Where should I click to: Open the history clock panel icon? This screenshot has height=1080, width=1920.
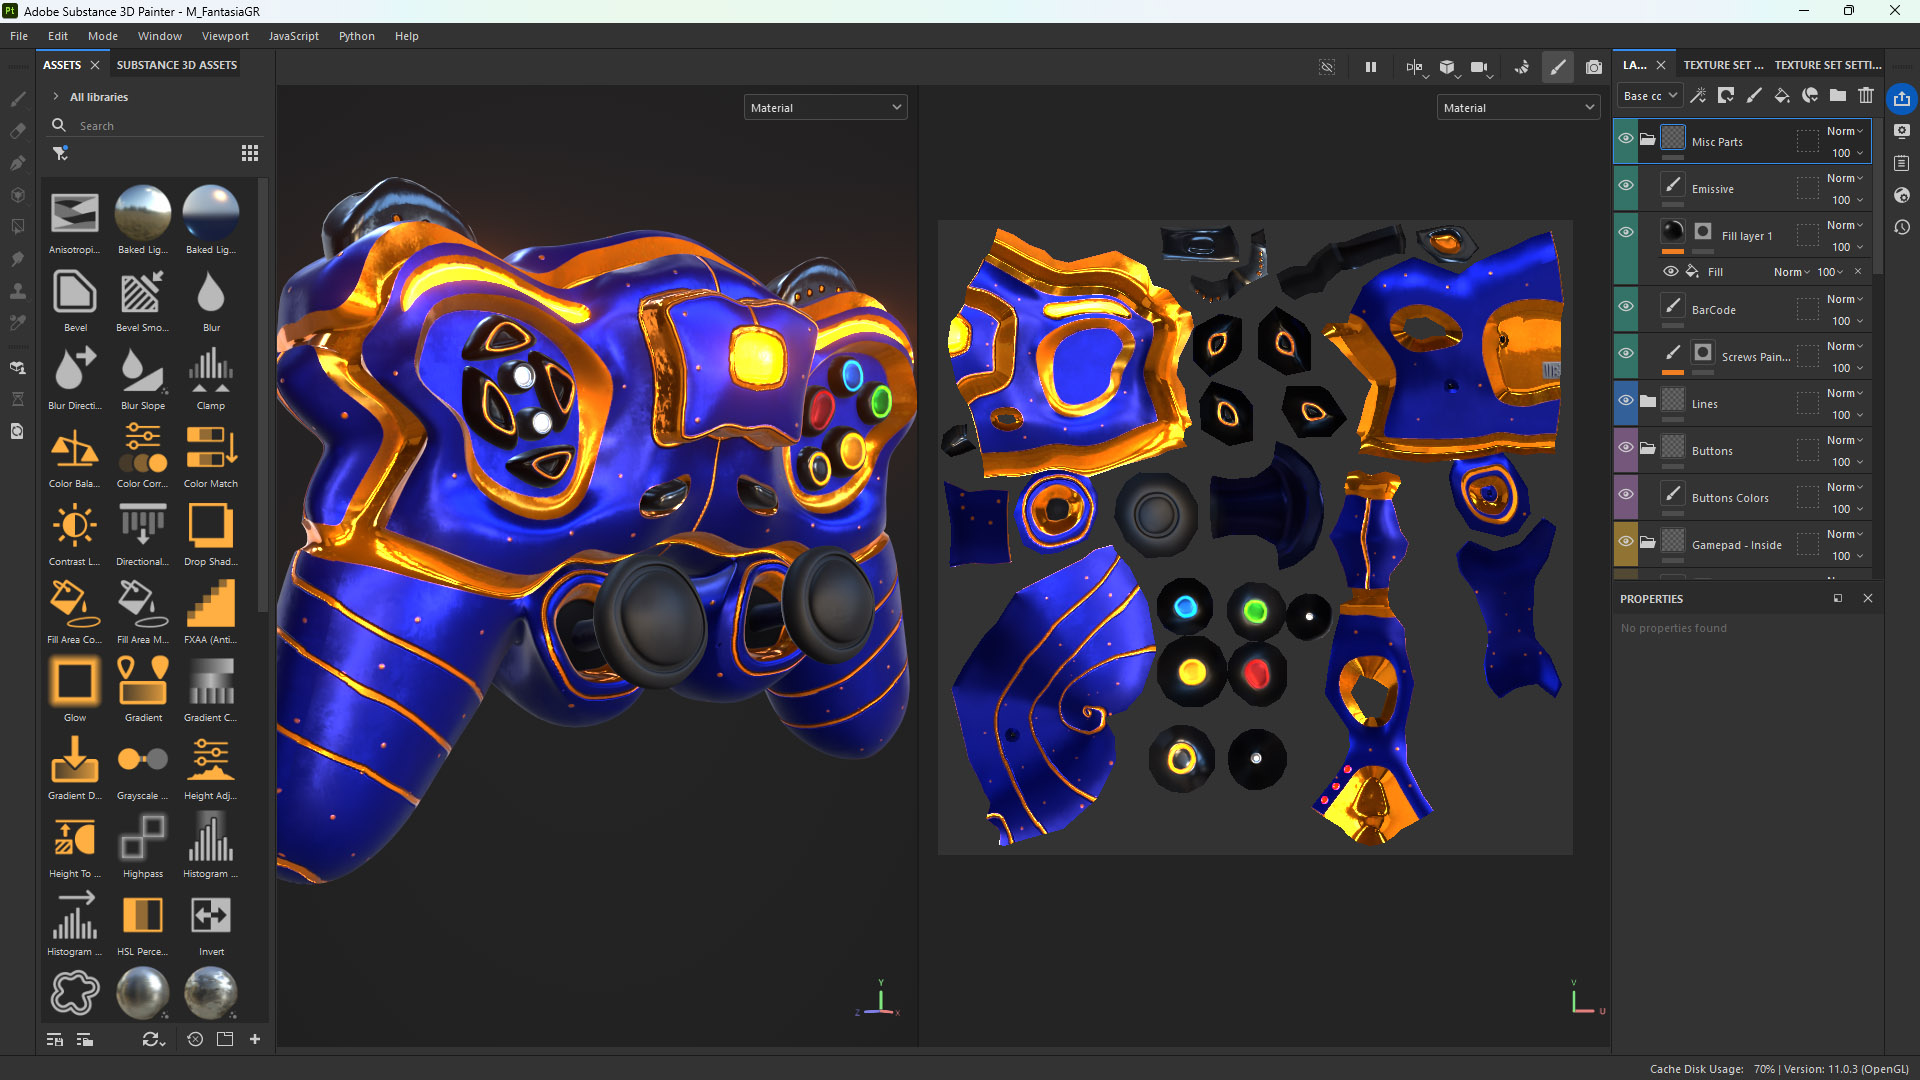pyautogui.click(x=1902, y=227)
